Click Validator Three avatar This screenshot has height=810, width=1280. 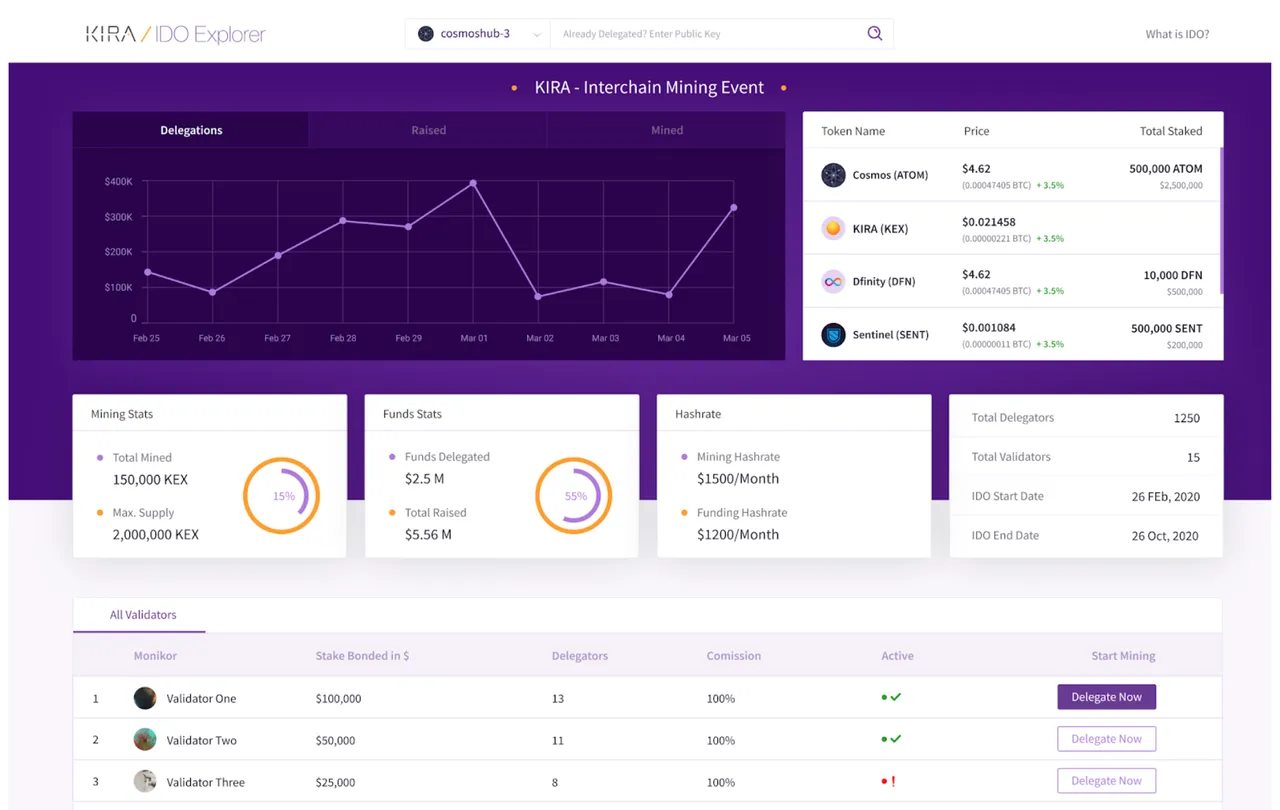(145, 782)
